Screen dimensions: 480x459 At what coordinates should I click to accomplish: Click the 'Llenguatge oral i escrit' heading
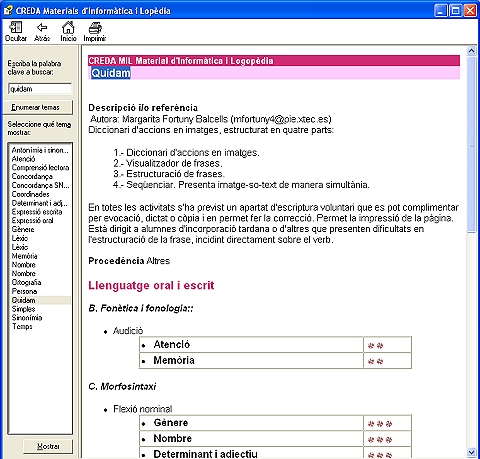click(x=151, y=286)
